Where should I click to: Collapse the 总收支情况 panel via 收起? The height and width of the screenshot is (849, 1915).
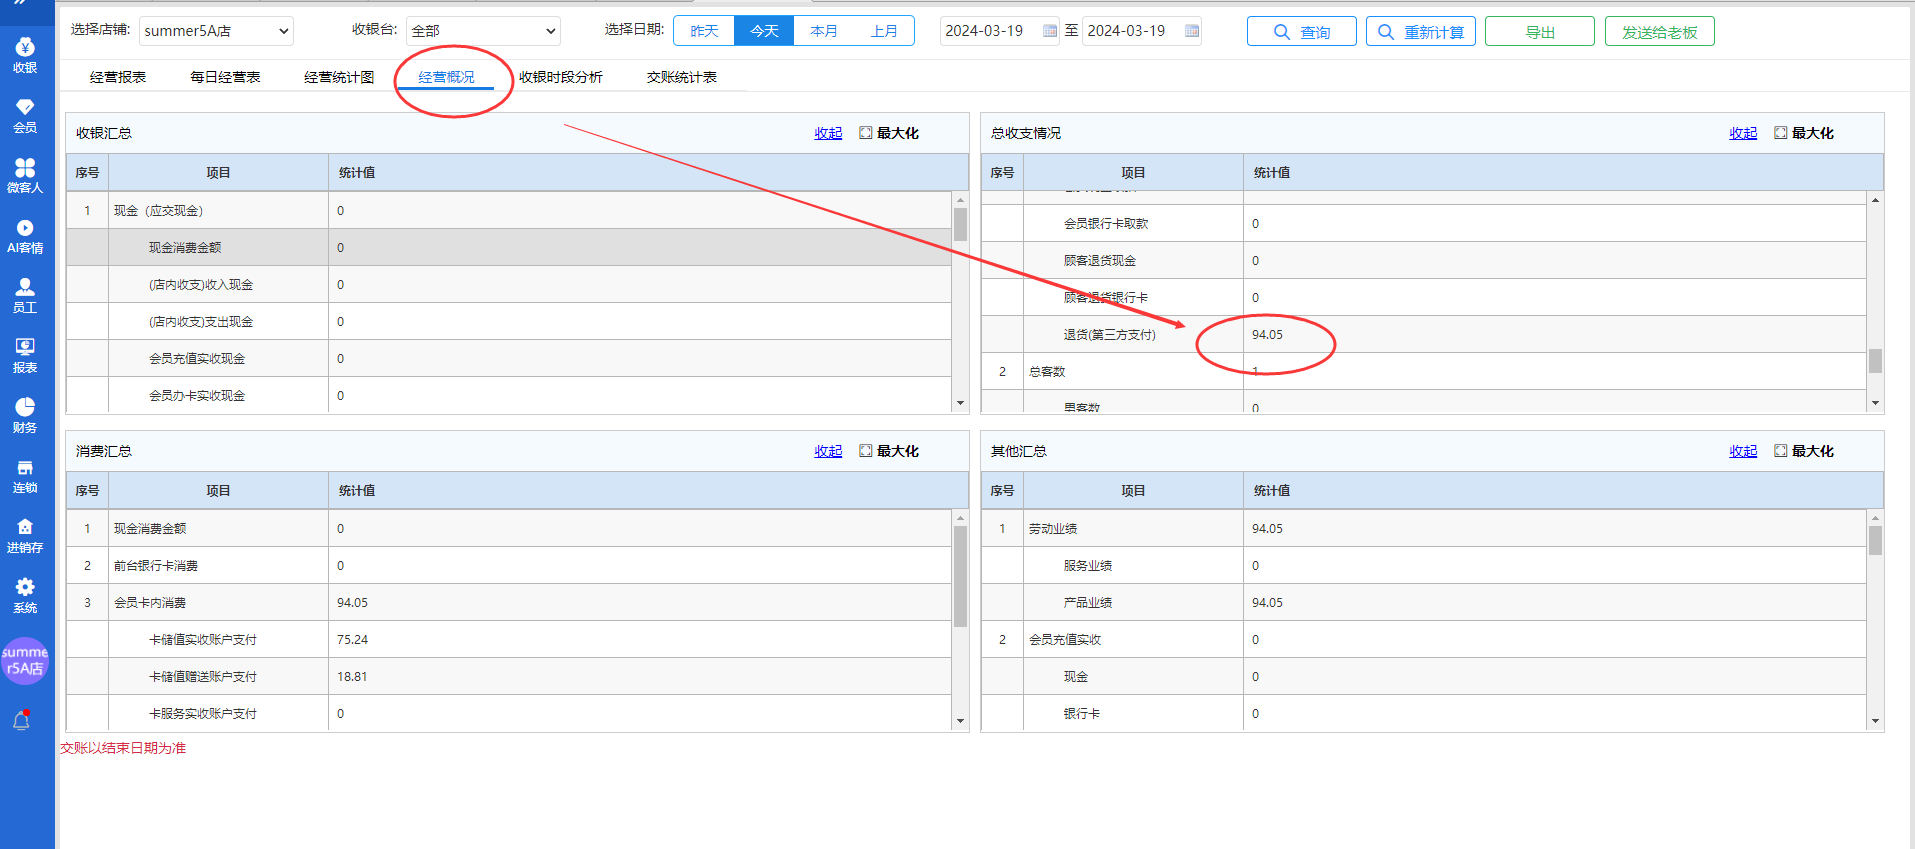(1743, 133)
